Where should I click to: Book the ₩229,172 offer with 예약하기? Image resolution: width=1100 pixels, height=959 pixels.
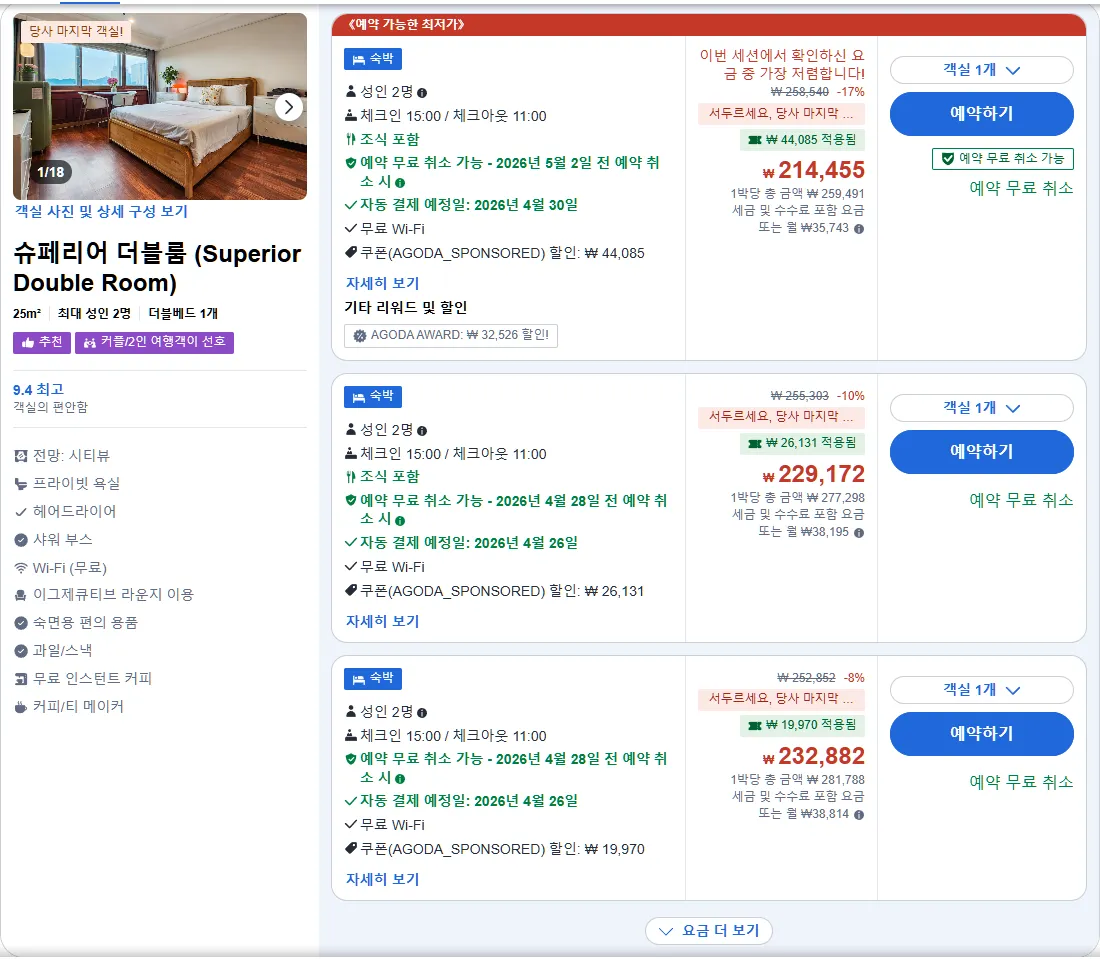pyautogui.click(x=981, y=452)
